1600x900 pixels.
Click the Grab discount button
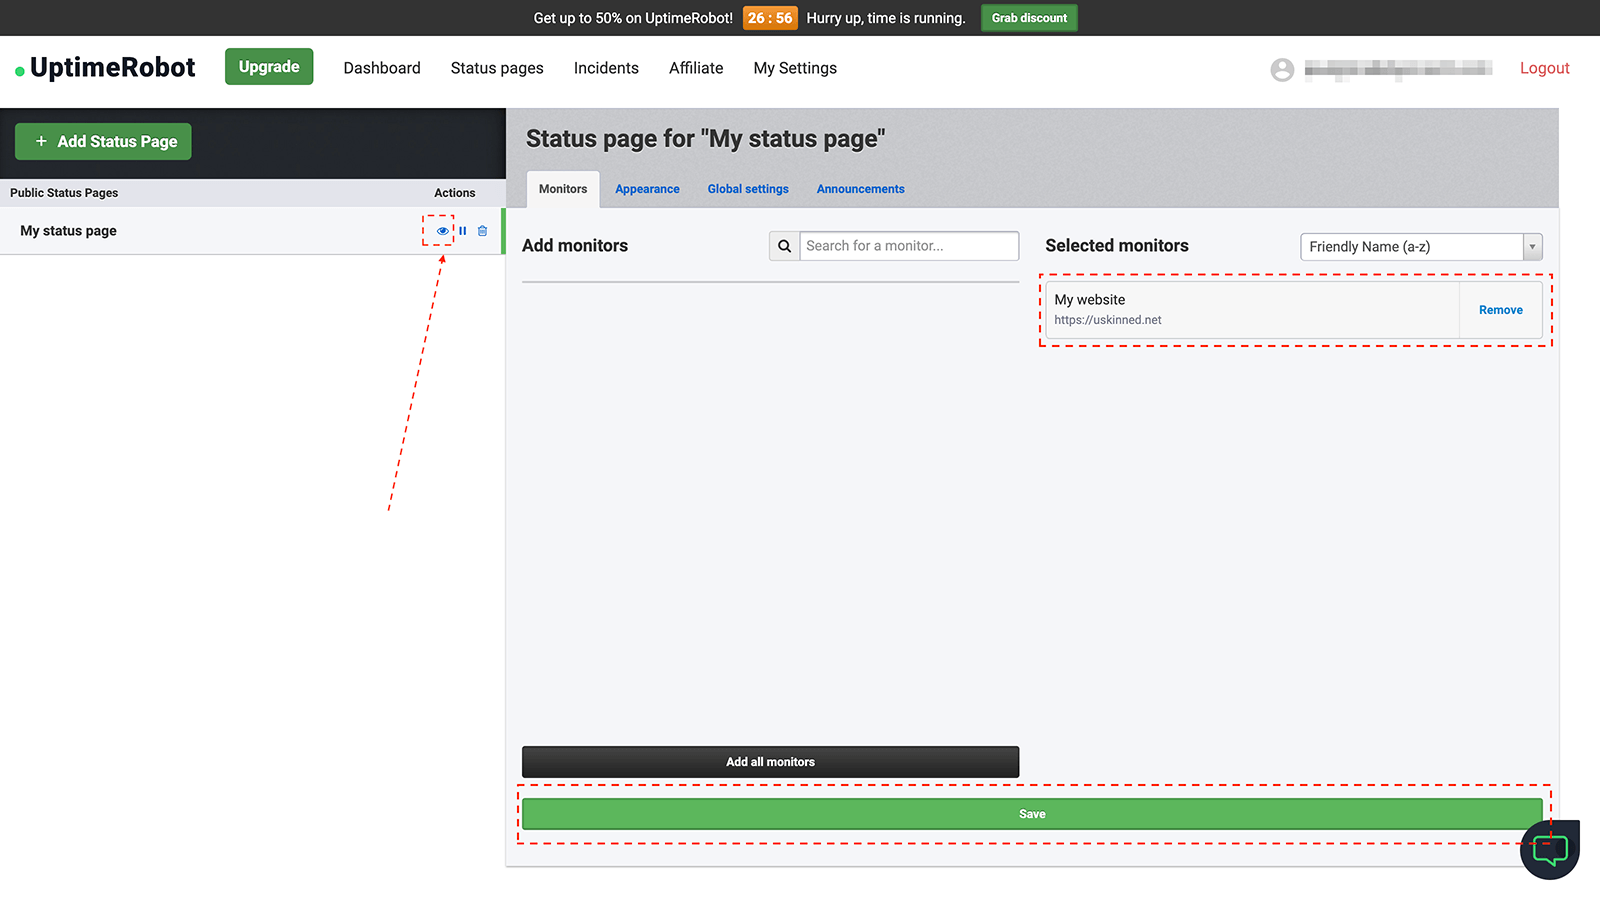1029,17
